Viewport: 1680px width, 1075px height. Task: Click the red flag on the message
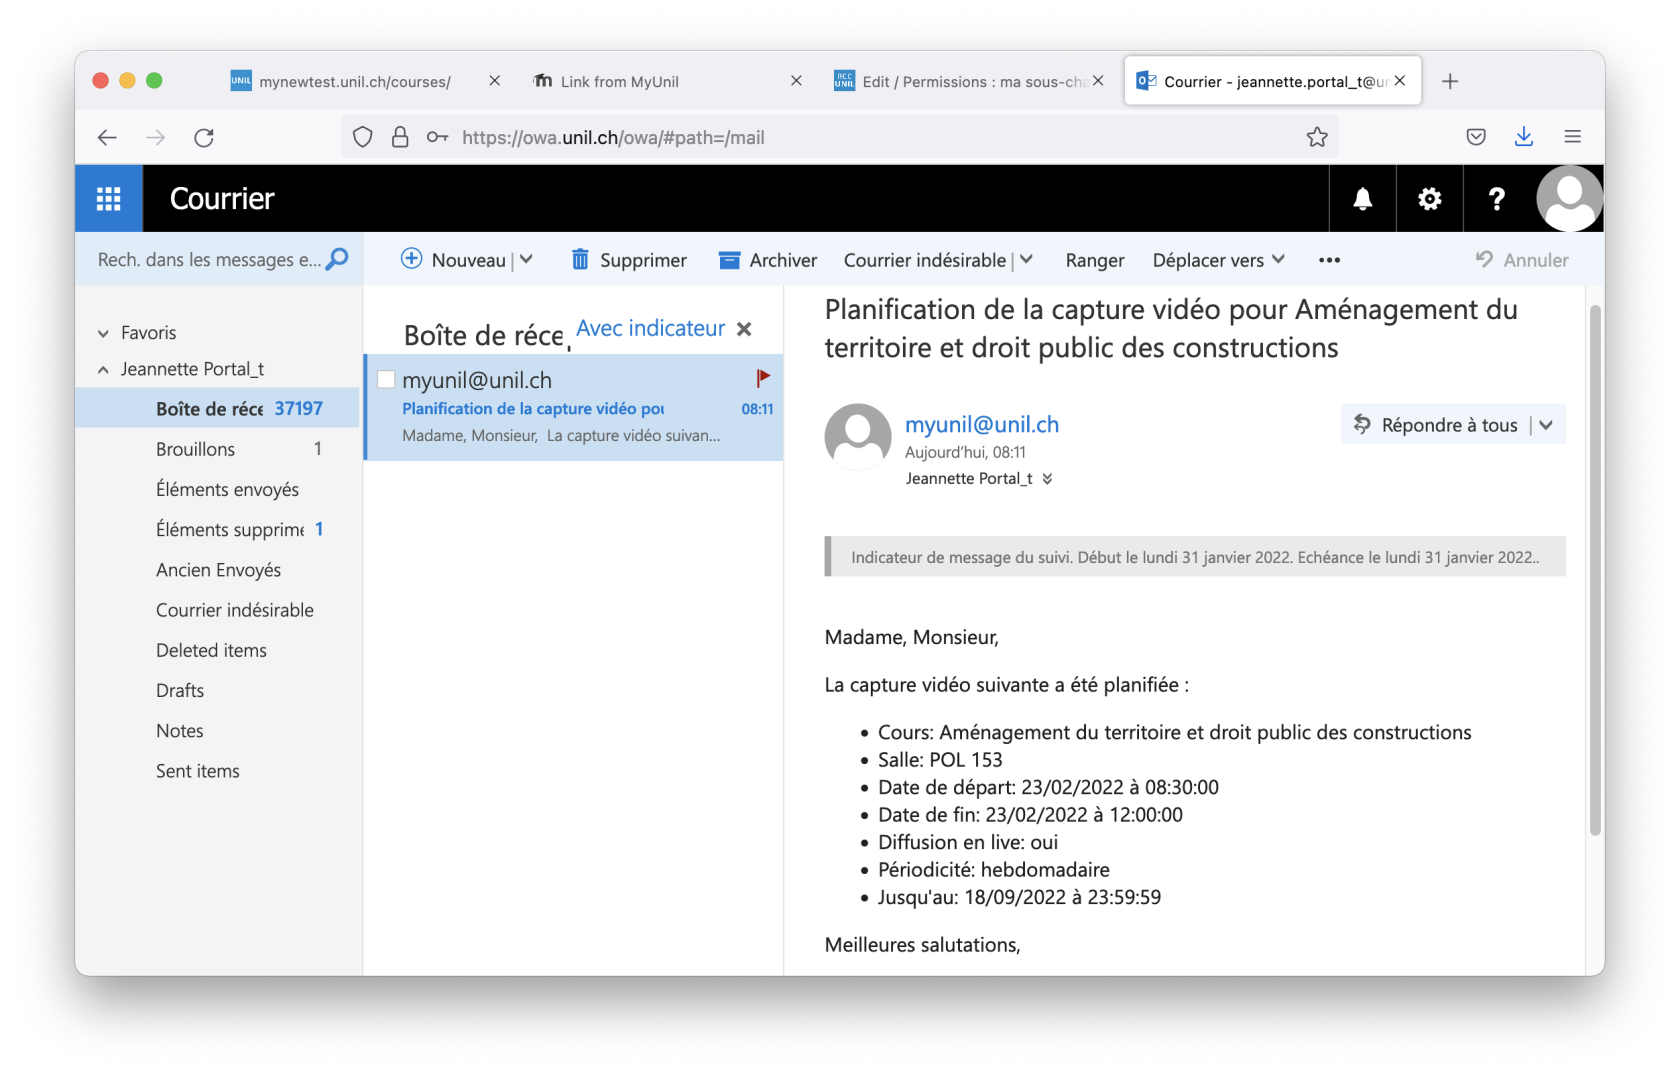[763, 378]
